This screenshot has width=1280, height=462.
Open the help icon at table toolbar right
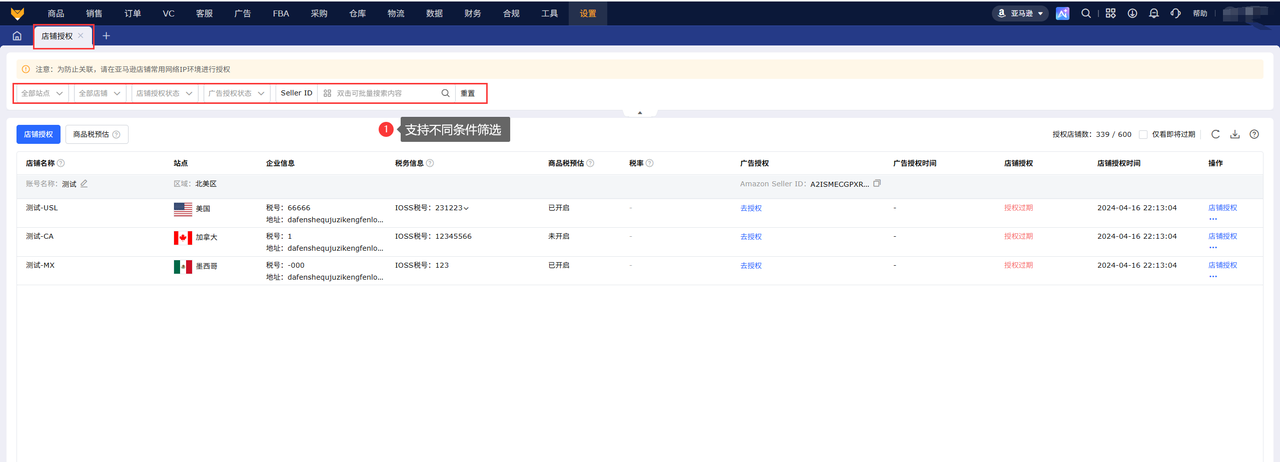point(1254,134)
